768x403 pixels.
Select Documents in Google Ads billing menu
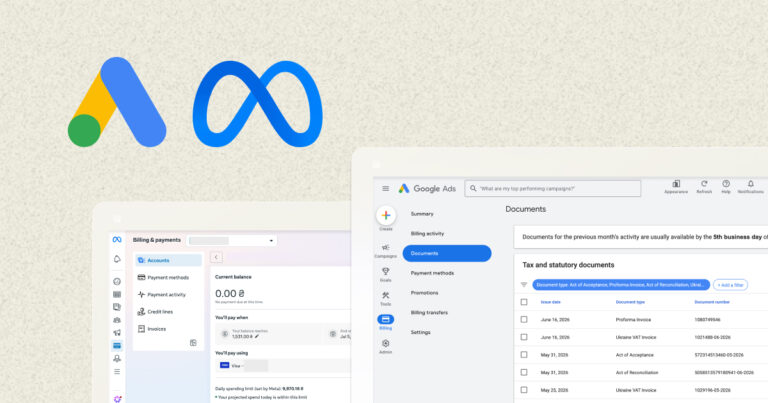click(x=447, y=253)
